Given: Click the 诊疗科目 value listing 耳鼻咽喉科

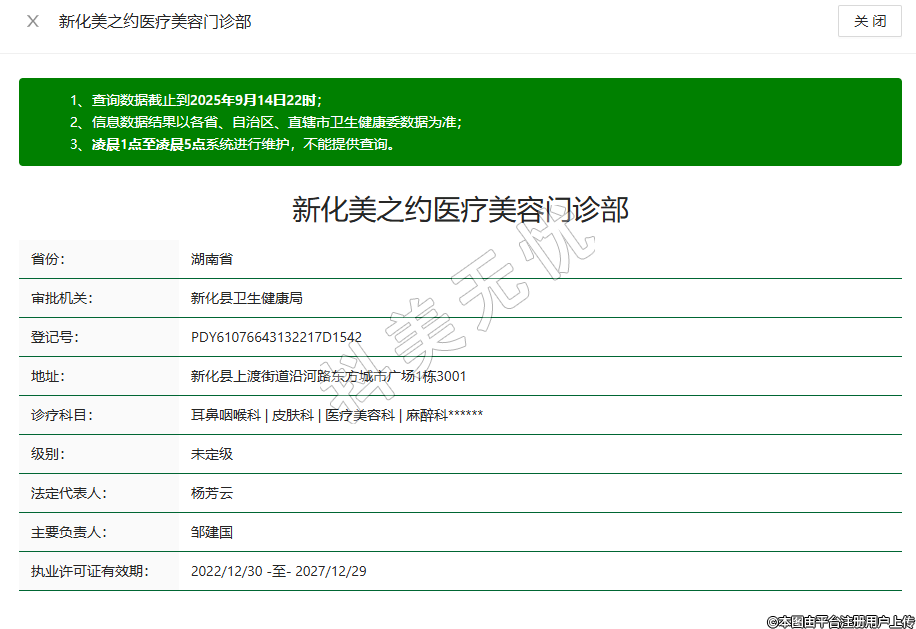Looking at the screenshot, I should pos(337,415).
